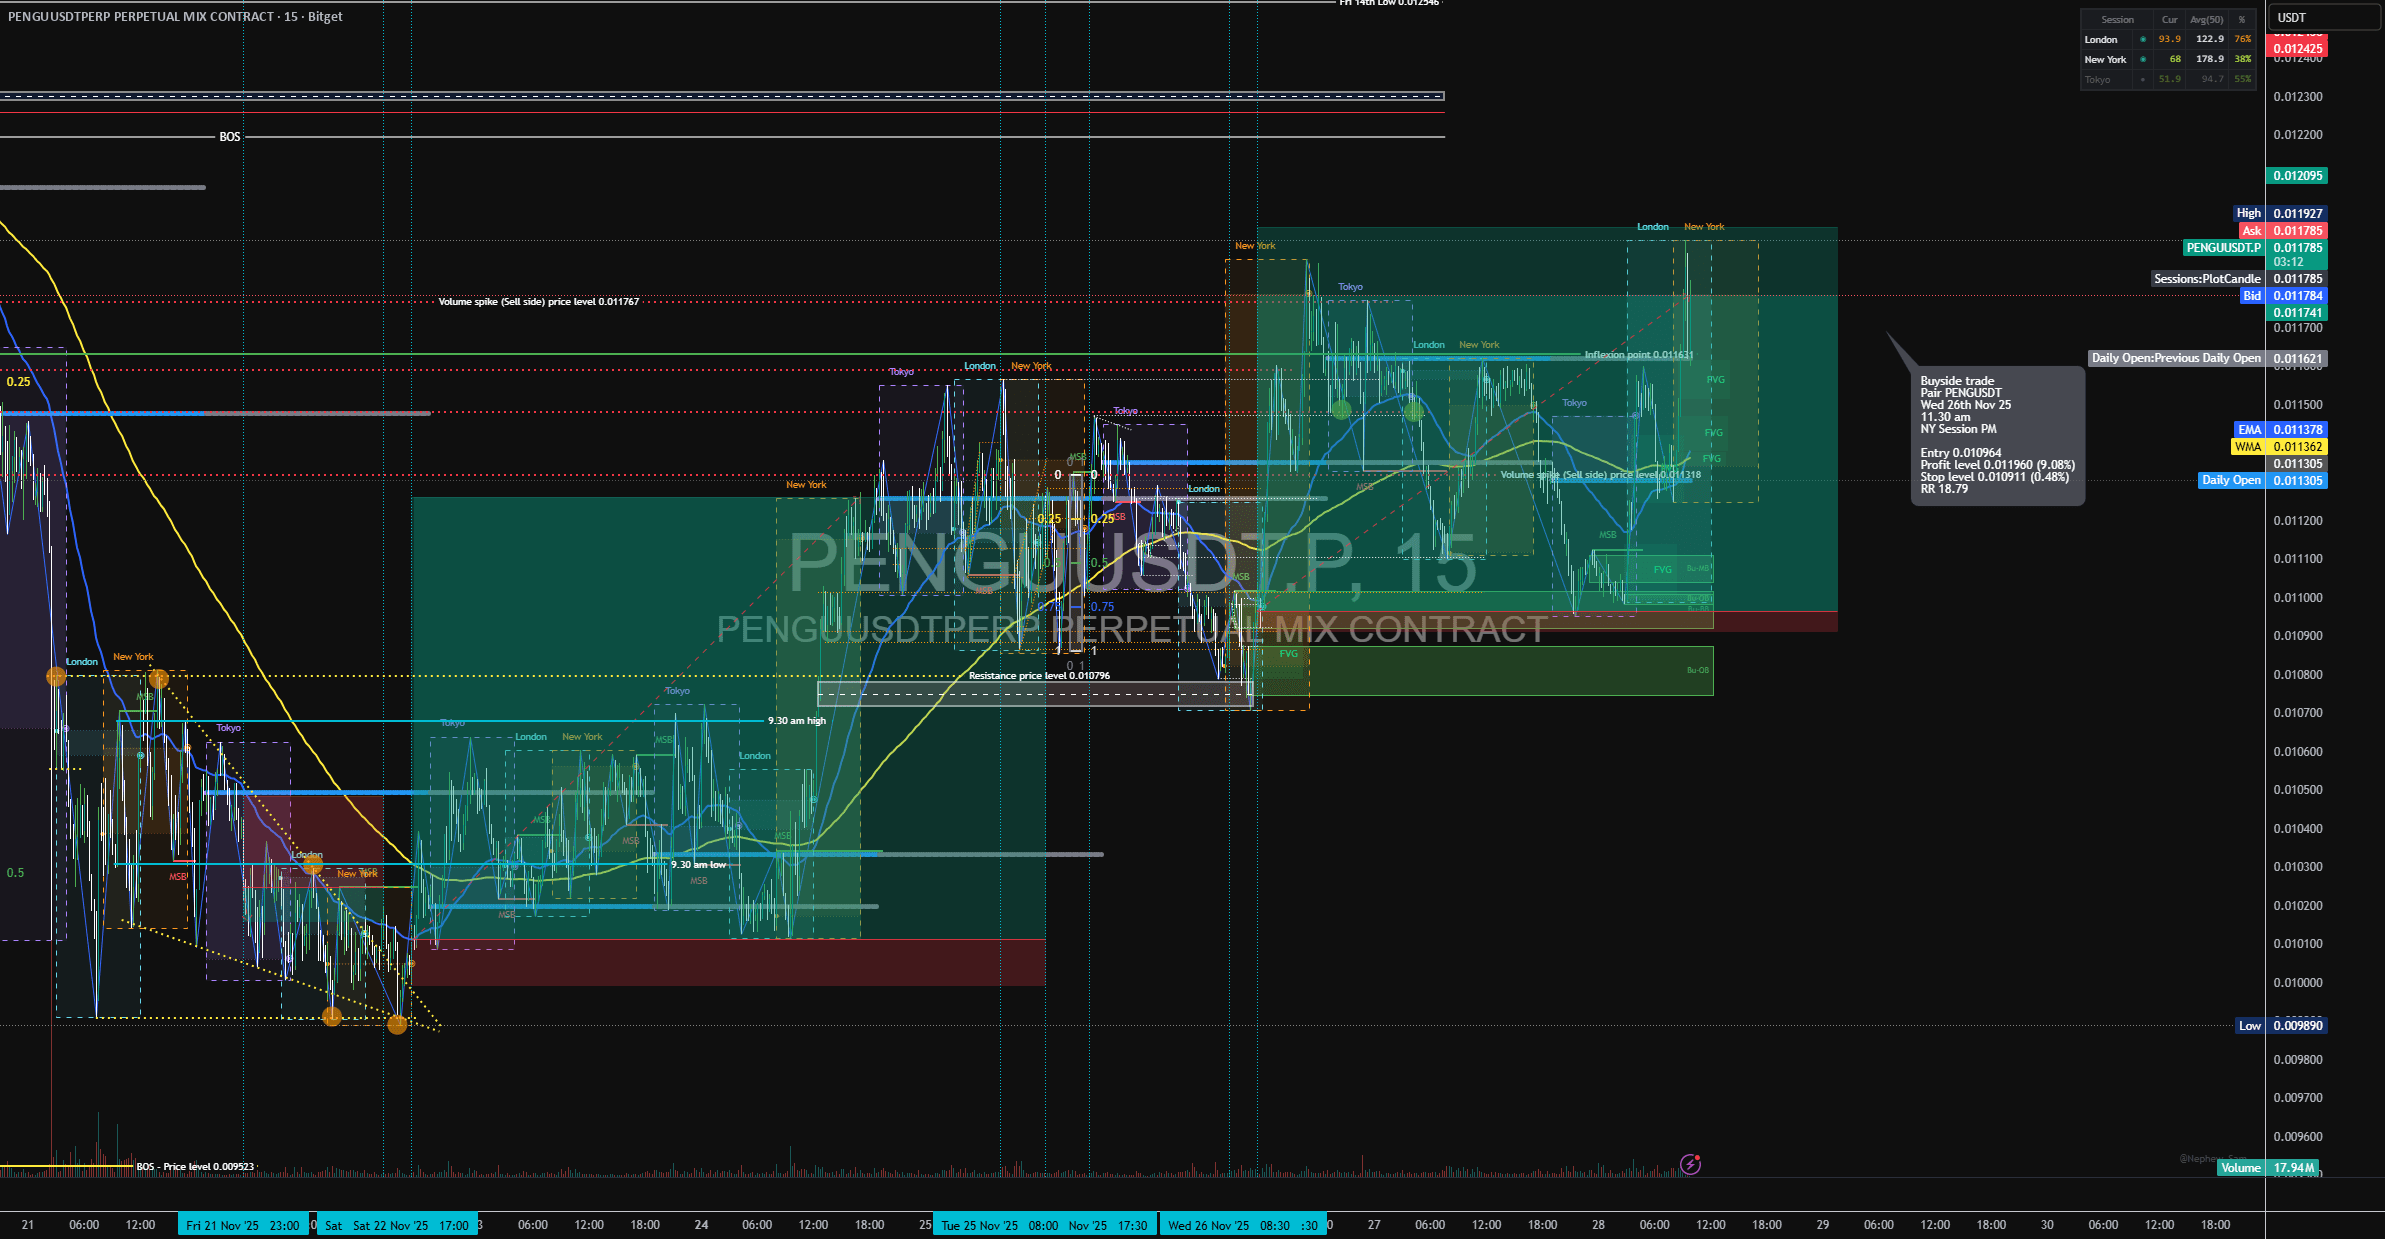Screen dimensions: 2385x1239
Task: Click the Resistance price level 0.010796 text
Action: click(1038, 676)
